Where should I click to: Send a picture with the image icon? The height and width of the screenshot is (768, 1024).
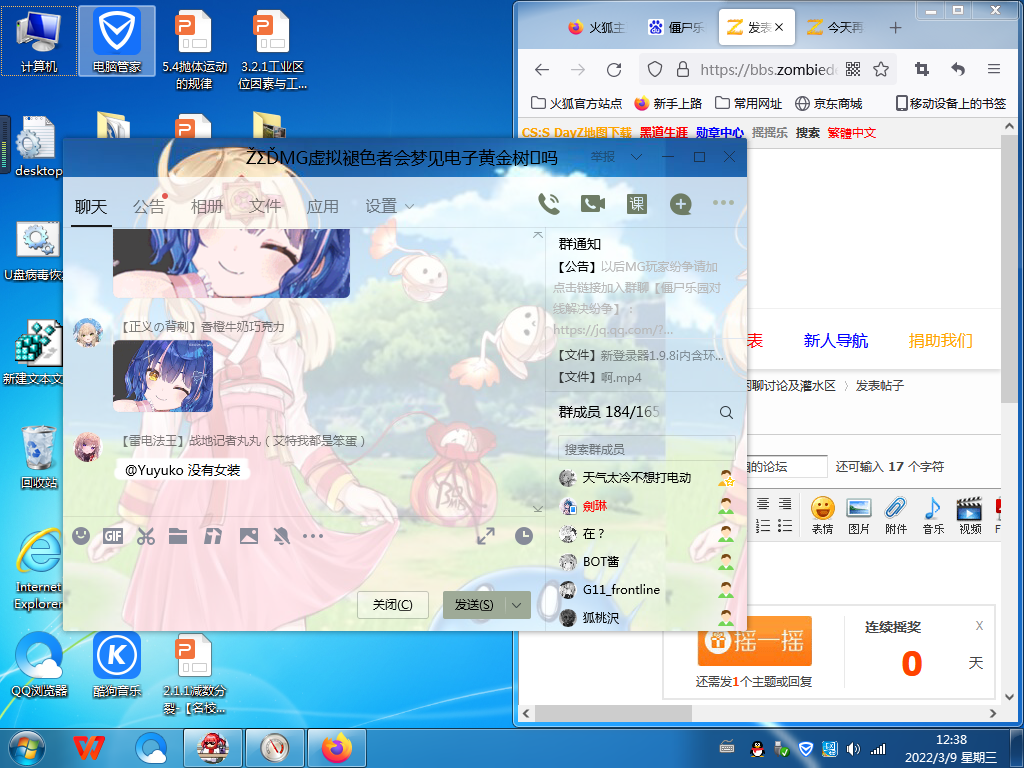click(249, 536)
